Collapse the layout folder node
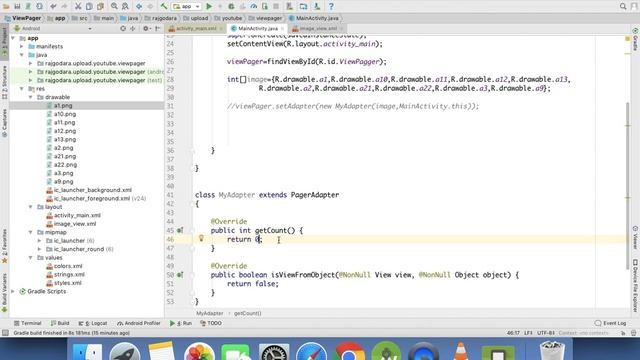640x360 pixels. [31, 207]
